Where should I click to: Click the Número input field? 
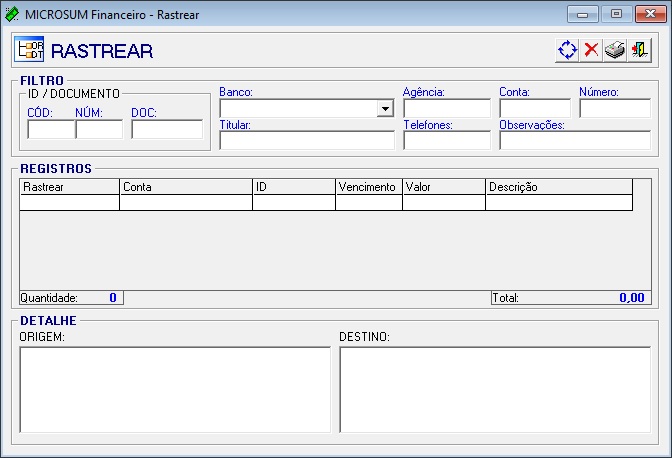point(615,108)
